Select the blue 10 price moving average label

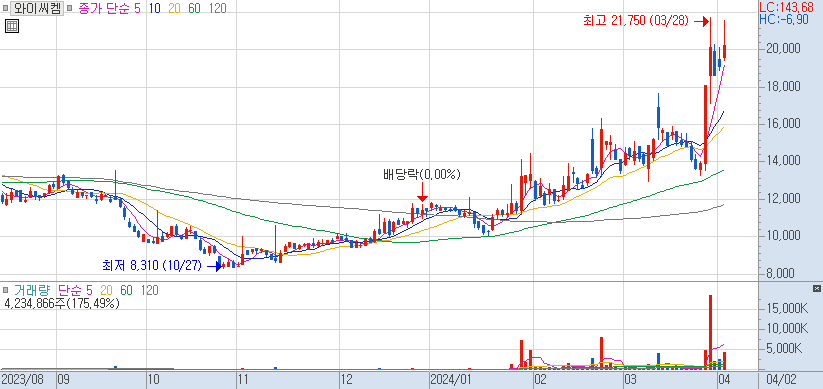[154, 8]
